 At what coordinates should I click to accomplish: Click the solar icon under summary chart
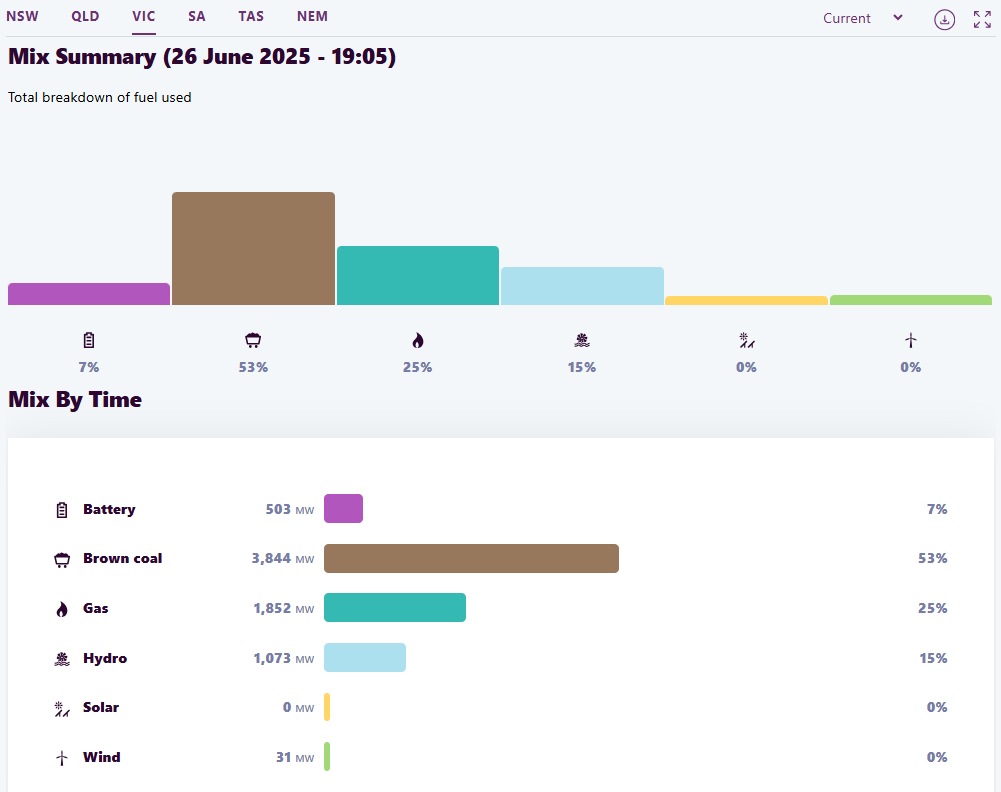[746, 340]
